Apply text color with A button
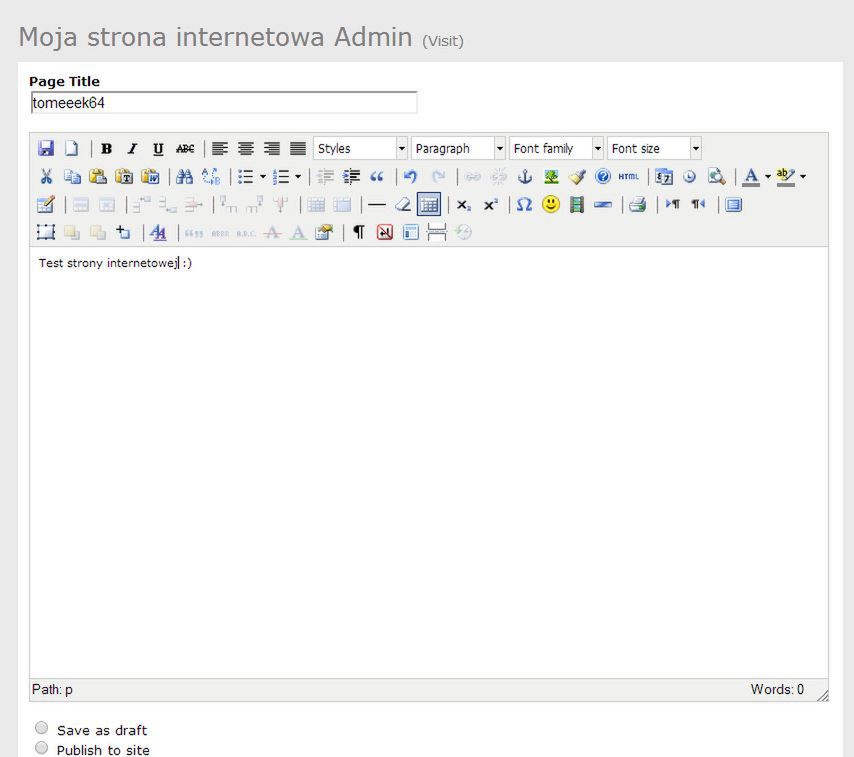This screenshot has height=757, width=854. pos(751,176)
